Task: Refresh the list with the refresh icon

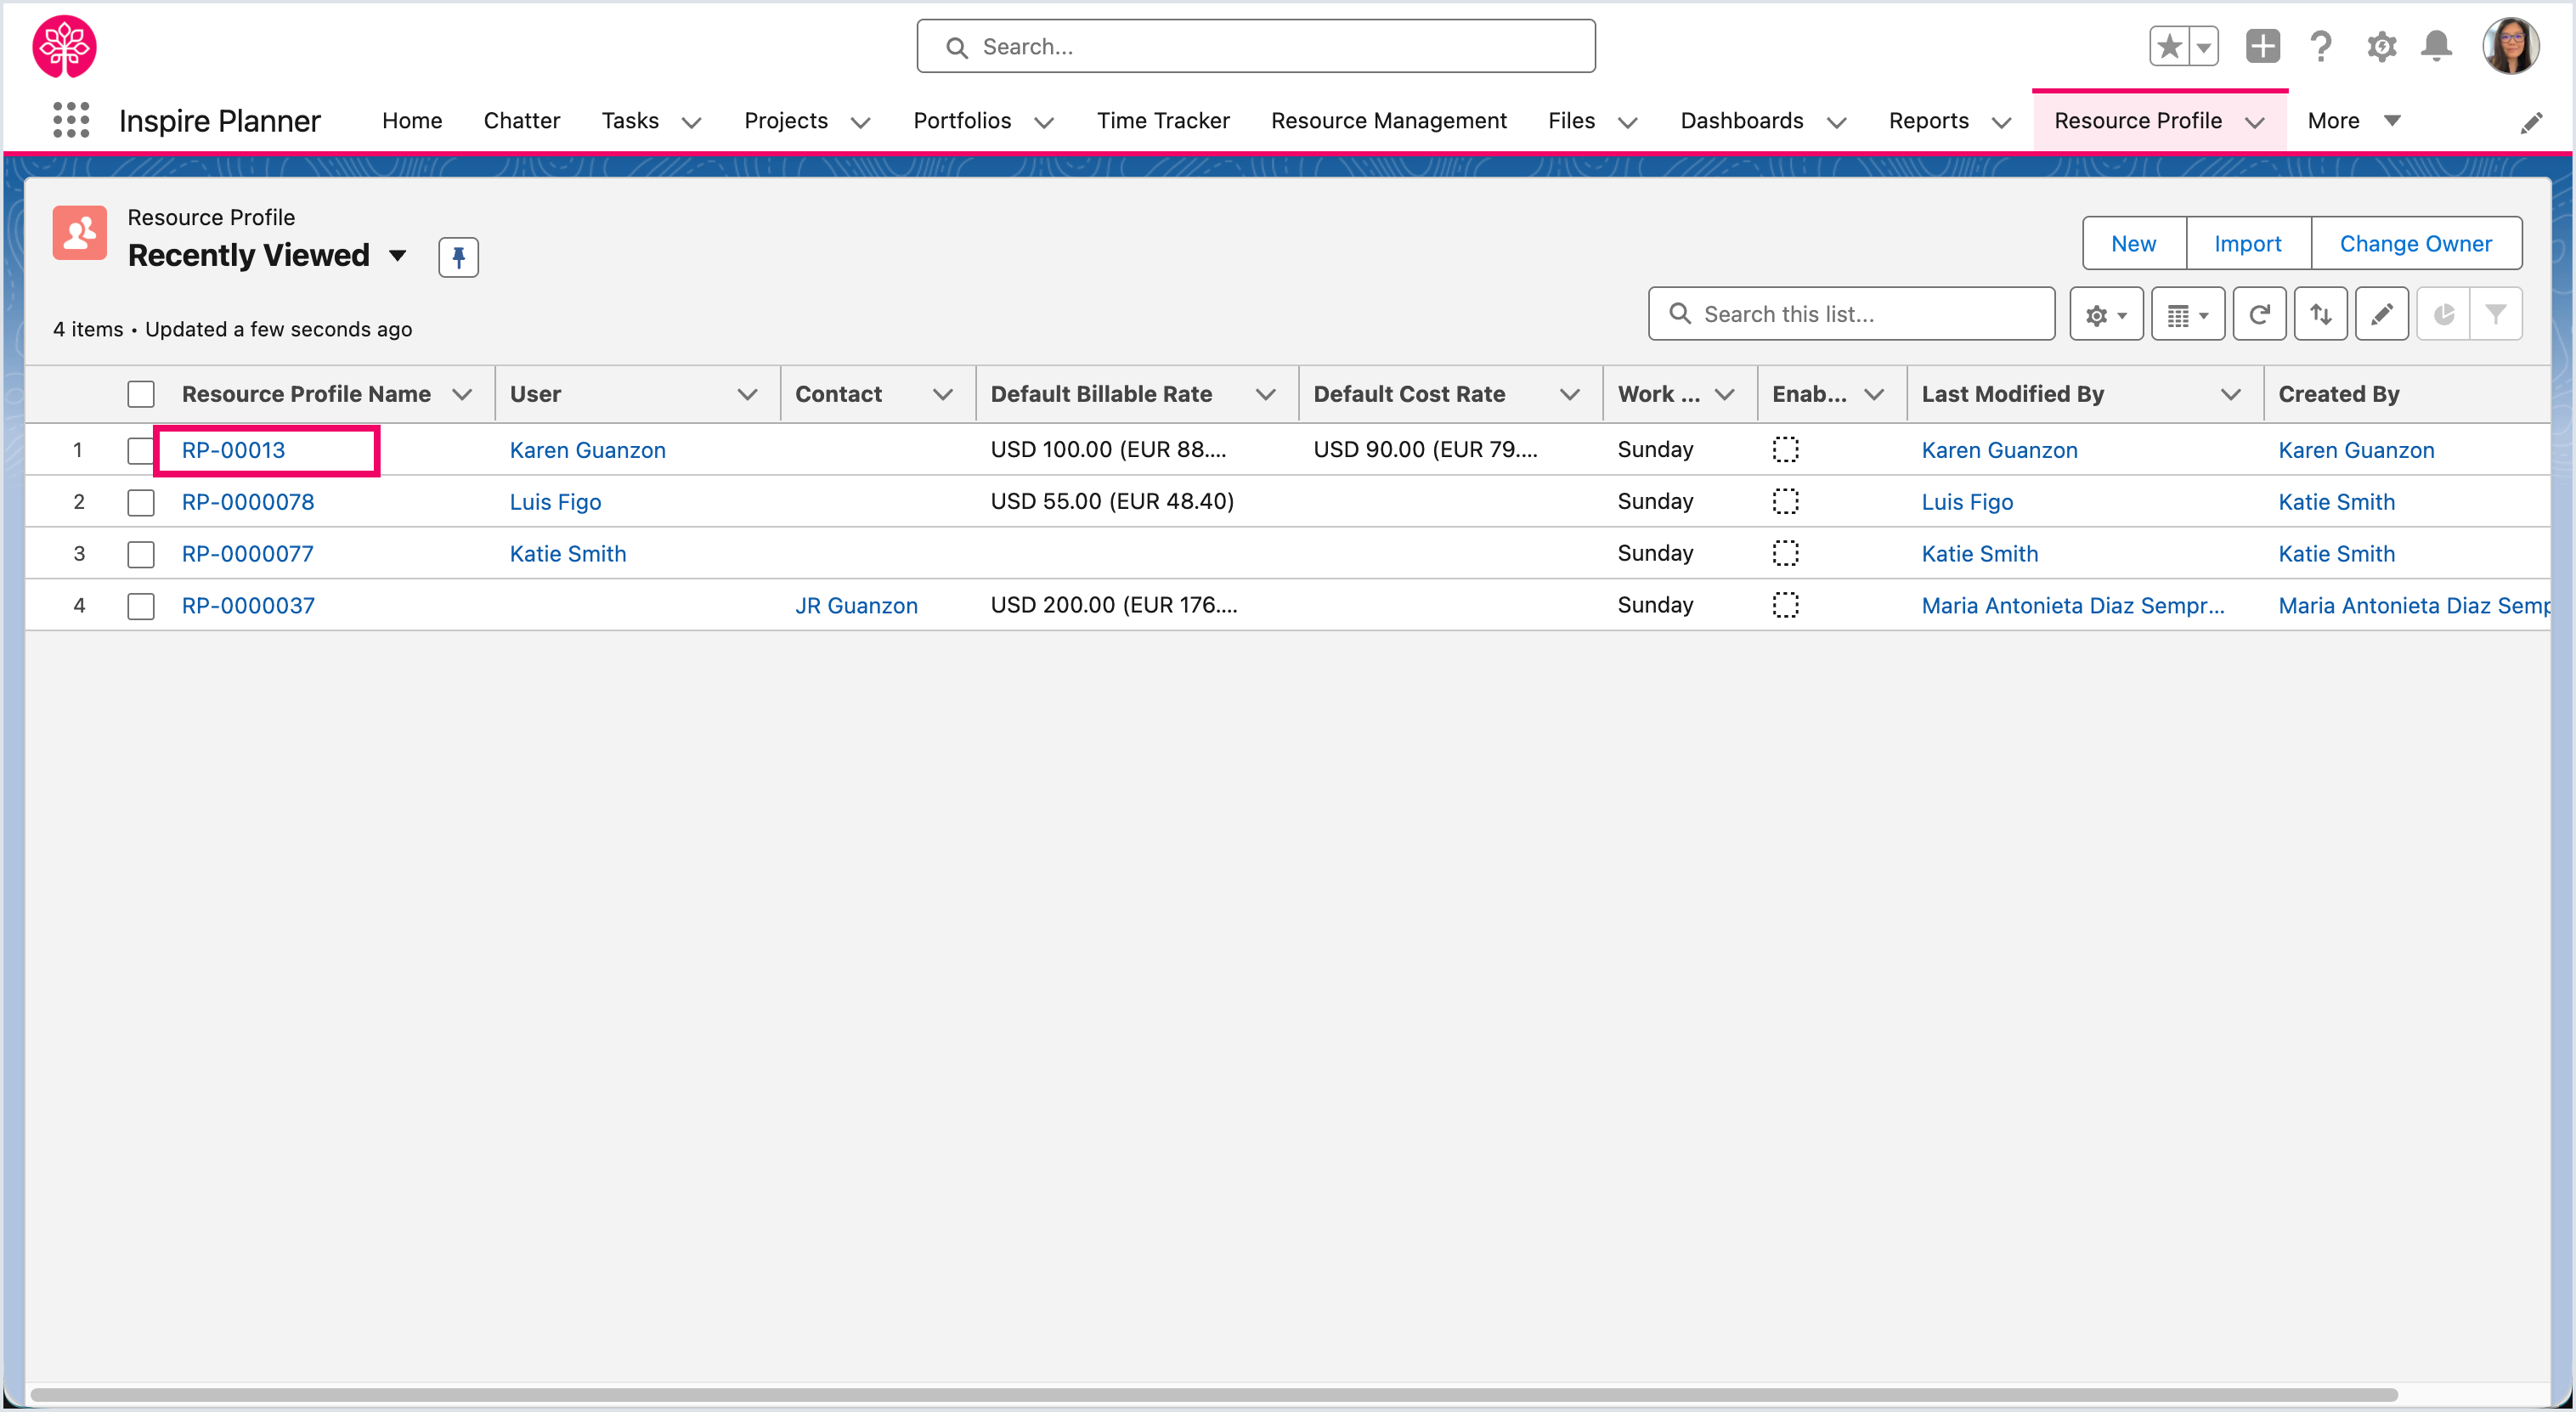Action: (x=2259, y=314)
